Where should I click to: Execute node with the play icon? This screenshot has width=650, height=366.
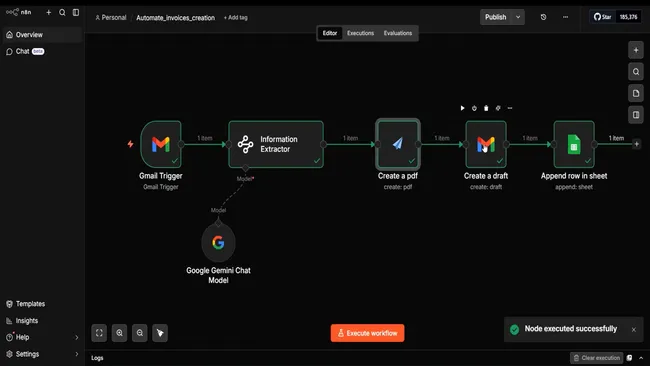coord(462,108)
